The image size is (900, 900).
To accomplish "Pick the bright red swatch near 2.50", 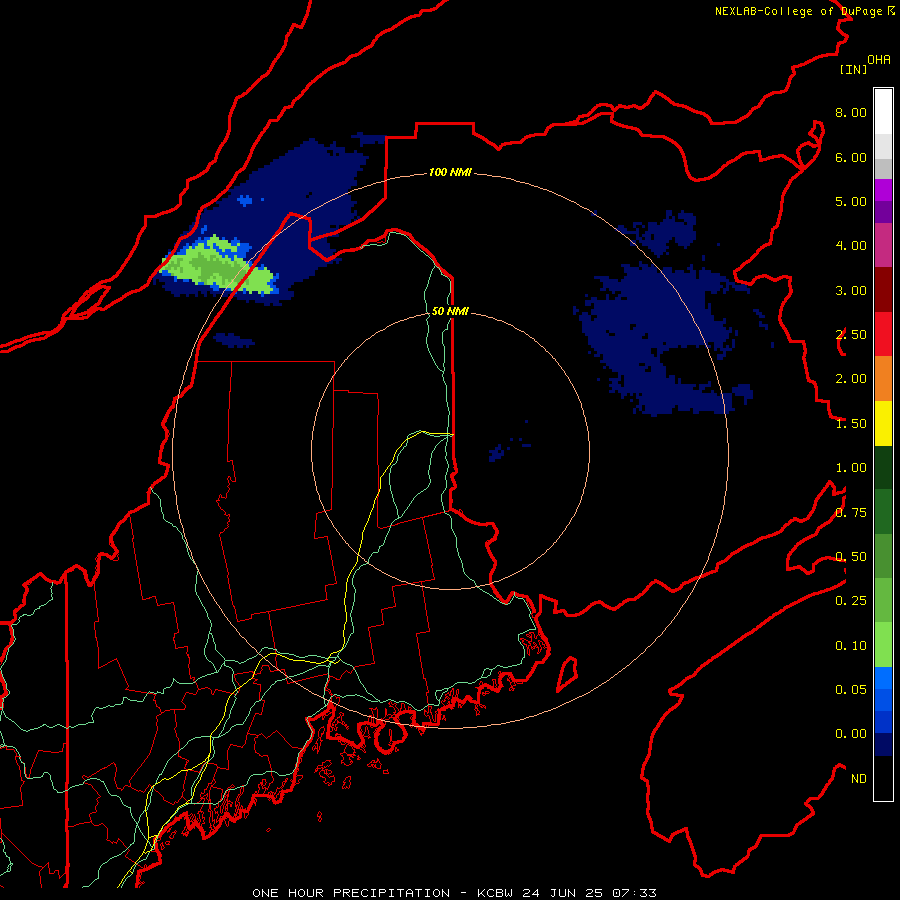I will (x=883, y=335).
